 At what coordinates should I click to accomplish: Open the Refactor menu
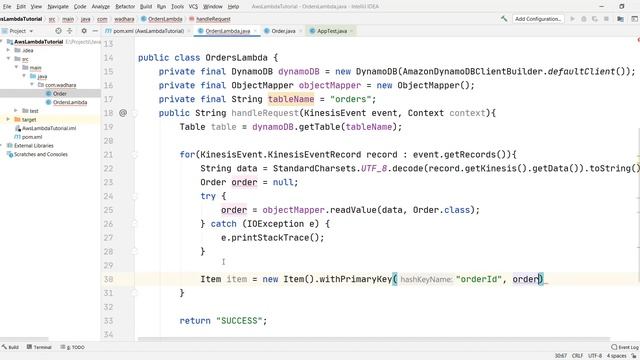pyautogui.click(x=125, y=7)
